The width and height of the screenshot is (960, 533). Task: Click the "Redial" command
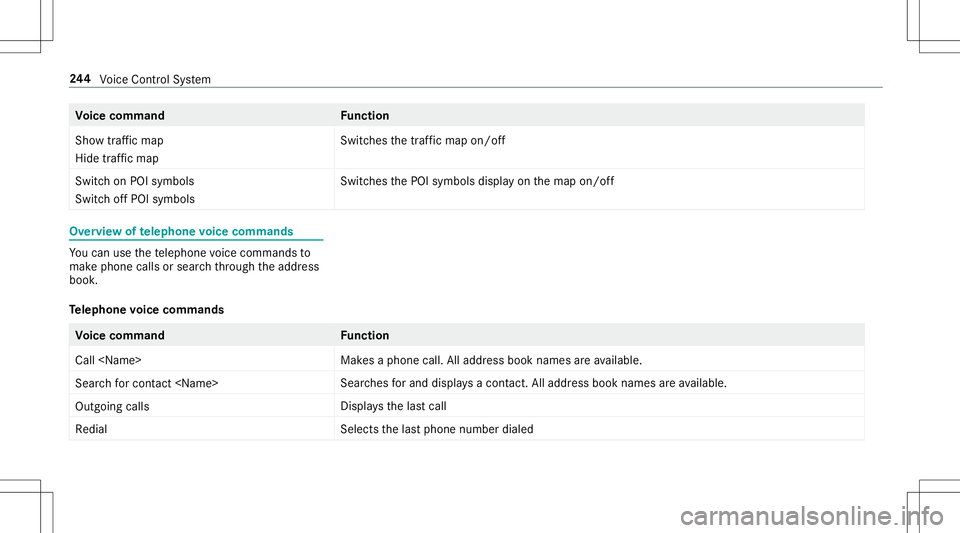[x=92, y=428]
